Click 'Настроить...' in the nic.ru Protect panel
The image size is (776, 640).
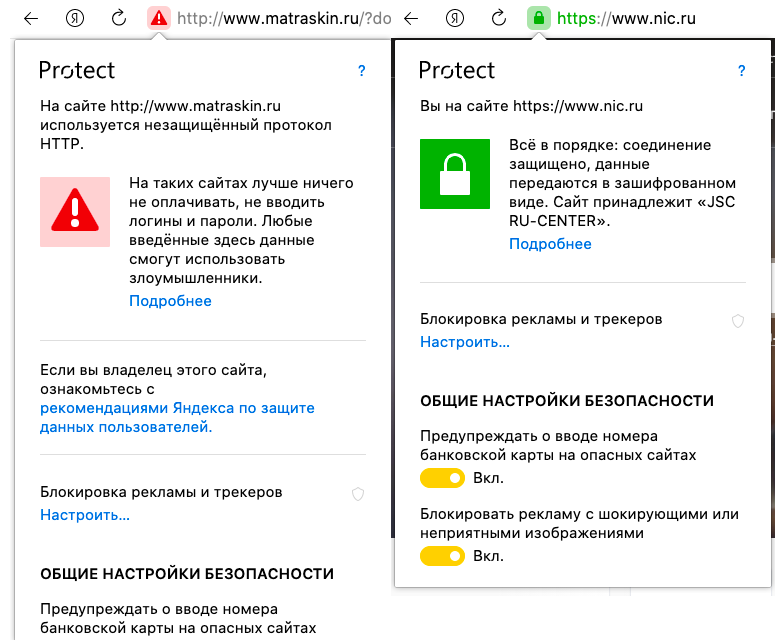tap(465, 342)
